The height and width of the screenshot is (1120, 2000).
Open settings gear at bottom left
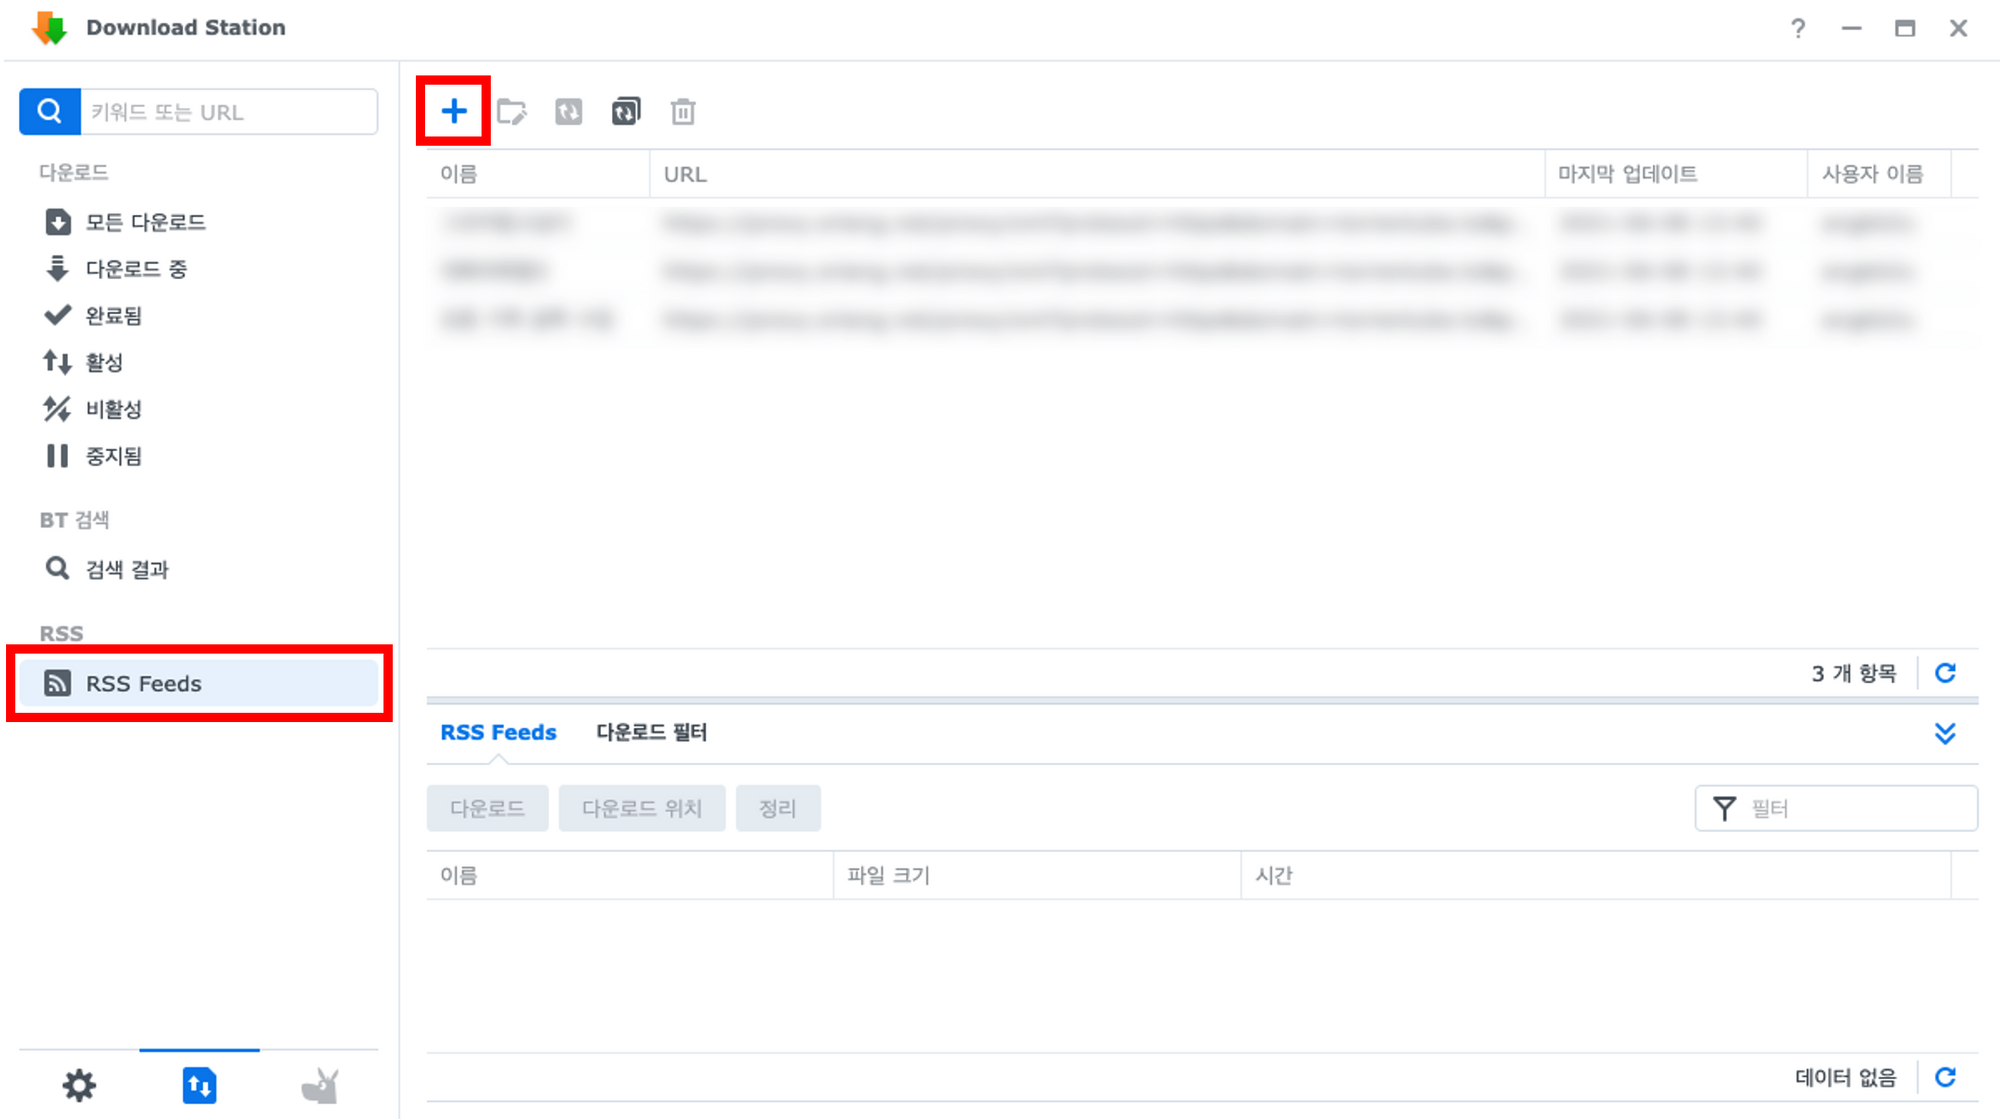point(79,1085)
